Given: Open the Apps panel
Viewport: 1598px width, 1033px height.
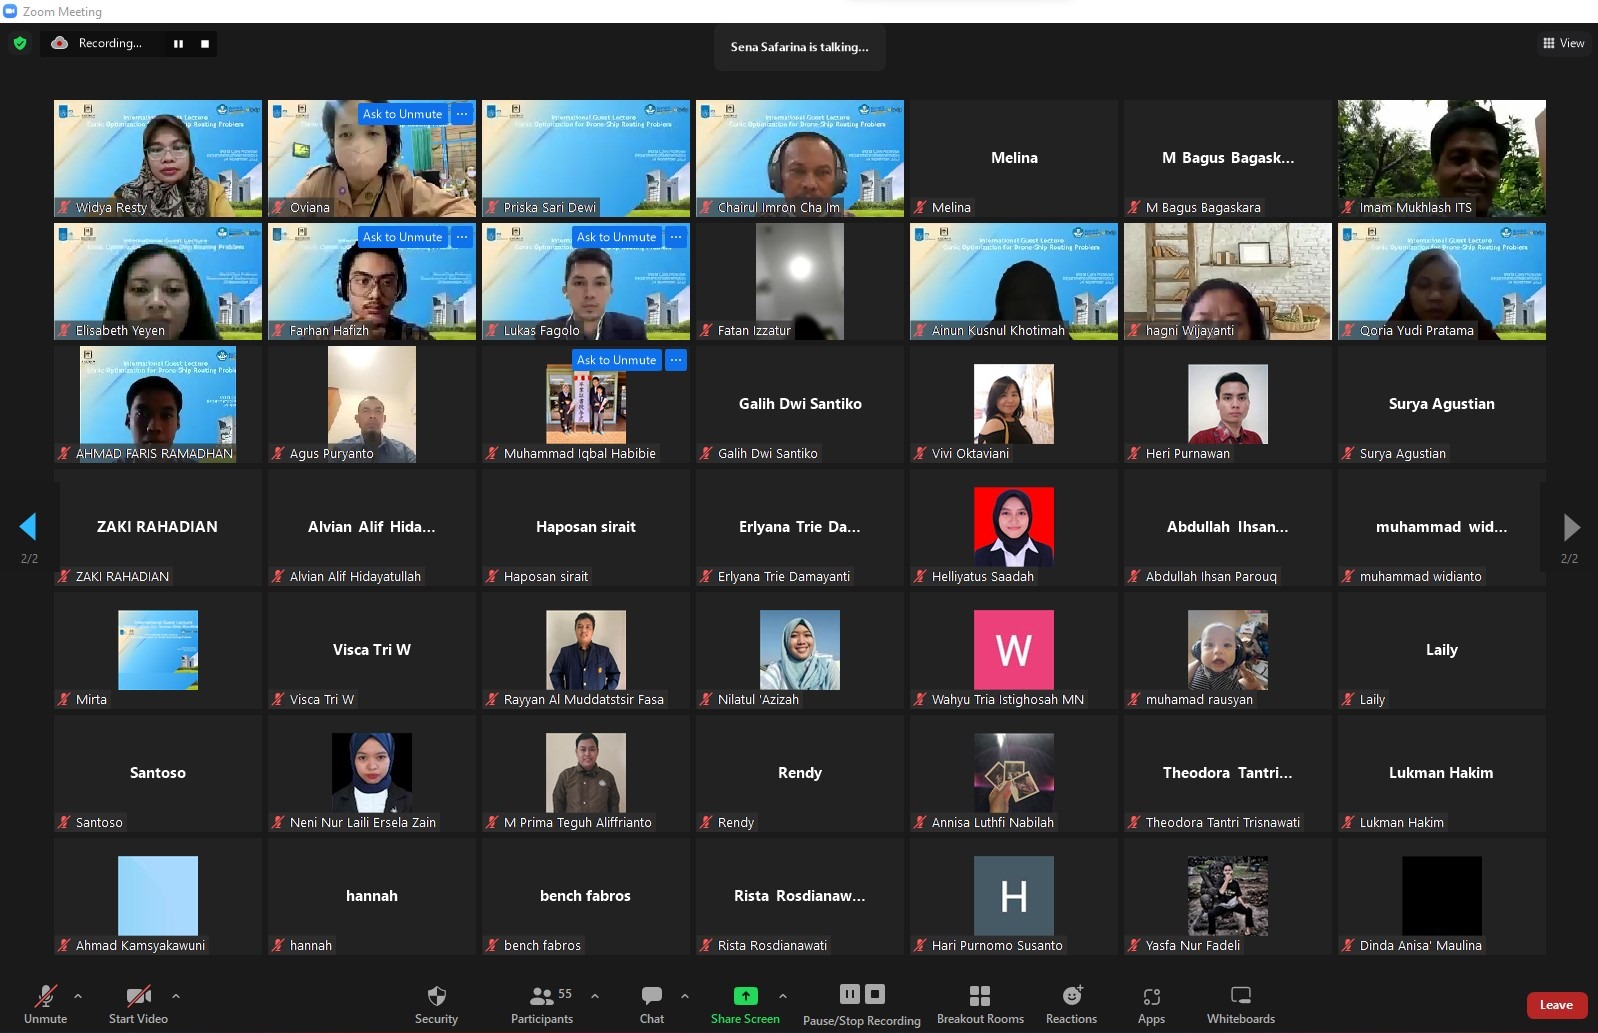Looking at the screenshot, I should (x=1151, y=1004).
